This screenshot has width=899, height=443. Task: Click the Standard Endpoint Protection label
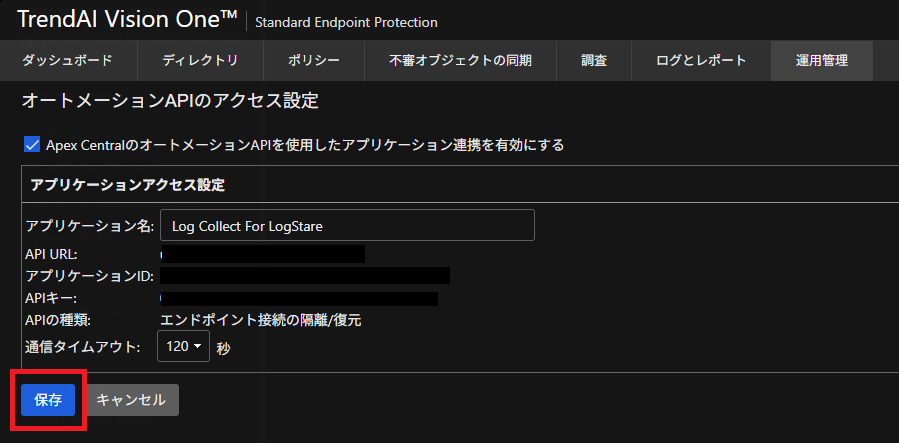click(346, 22)
